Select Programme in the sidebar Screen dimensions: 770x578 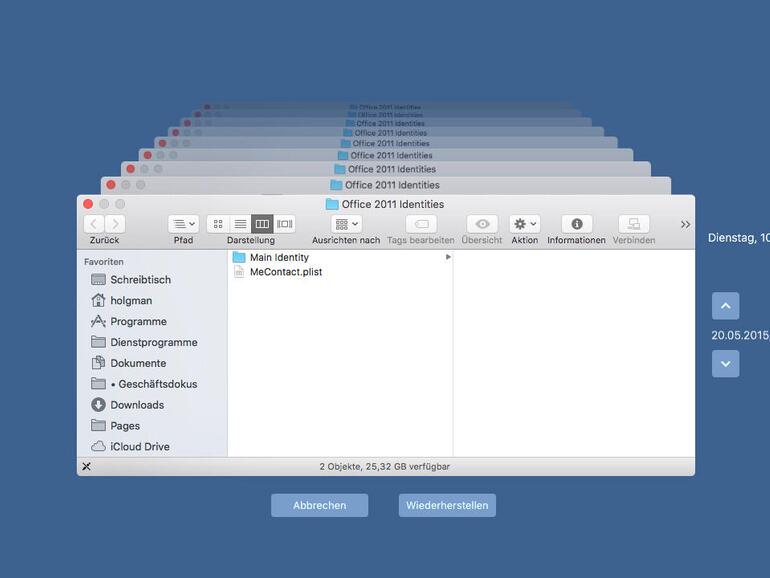(x=129, y=321)
